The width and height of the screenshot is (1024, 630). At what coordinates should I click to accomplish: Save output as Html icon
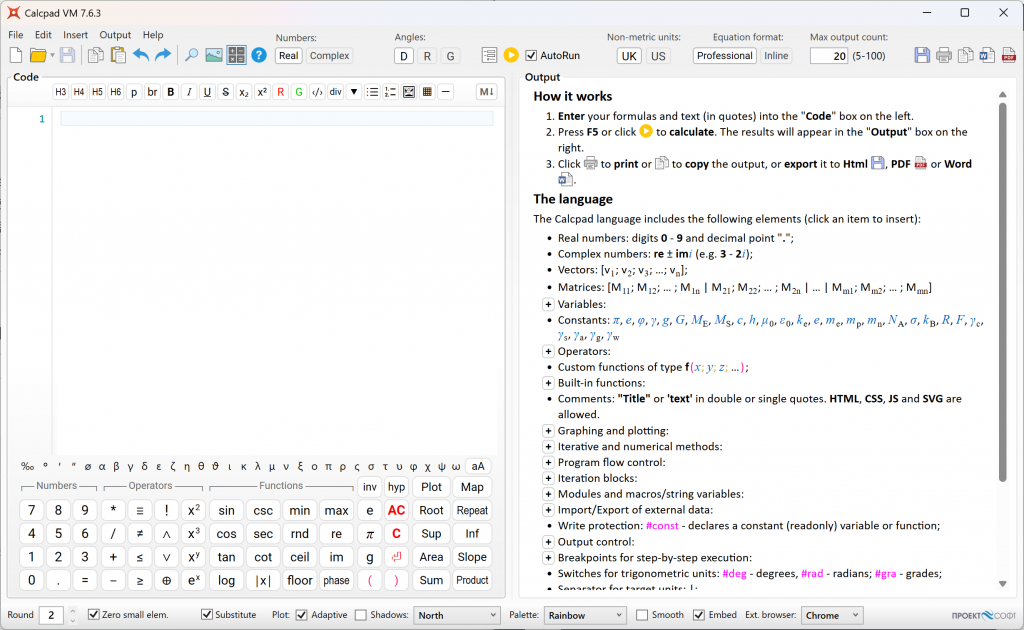(x=921, y=55)
